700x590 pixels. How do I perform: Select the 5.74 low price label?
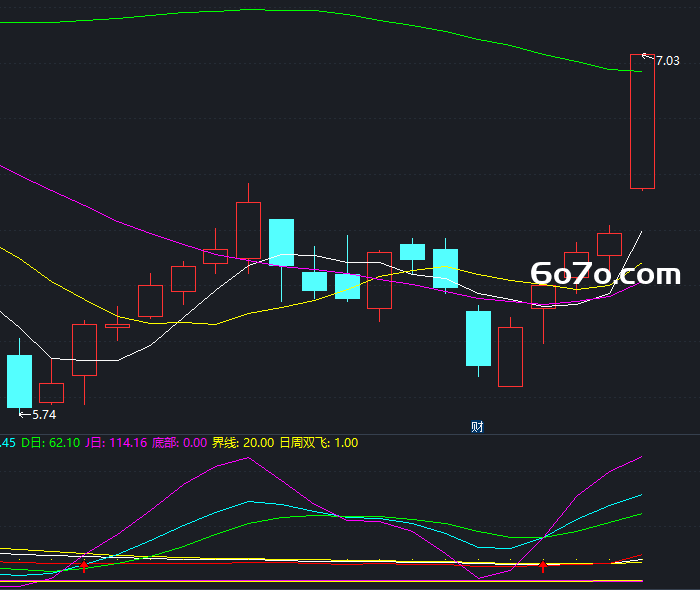[44, 415]
